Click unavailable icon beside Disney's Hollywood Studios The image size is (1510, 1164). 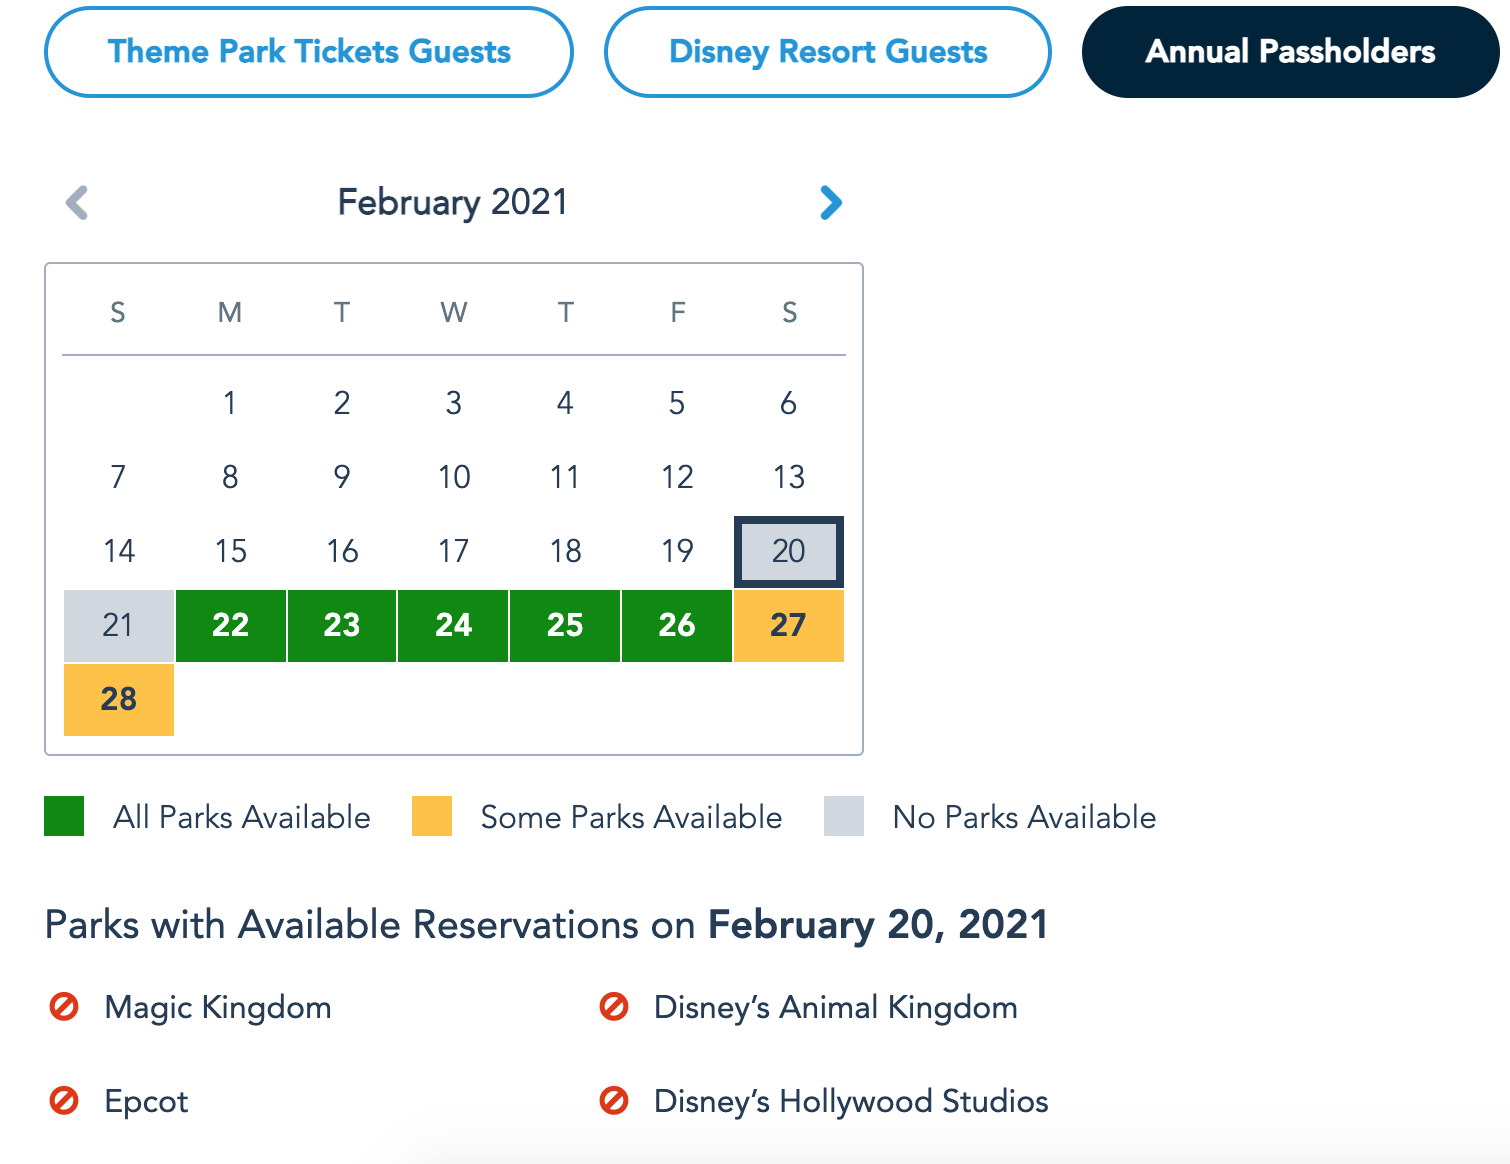coord(613,1101)
